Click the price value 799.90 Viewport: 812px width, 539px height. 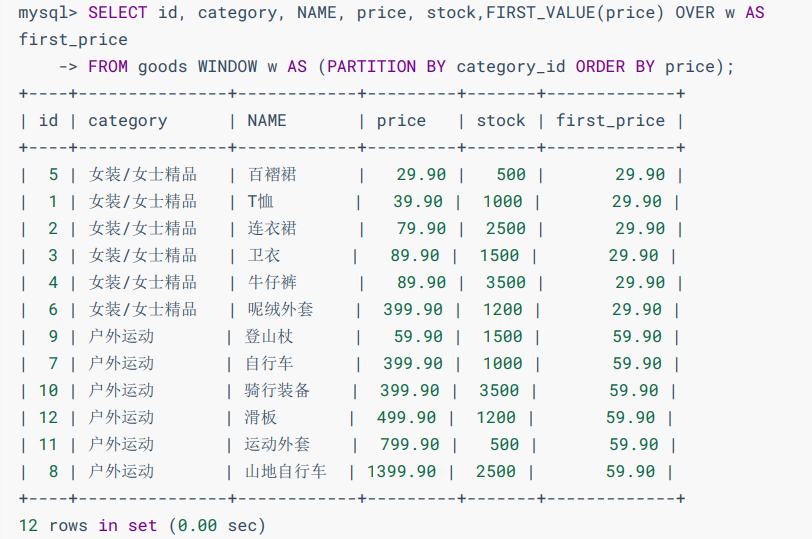pyautogui.click(x=410, y=444)
